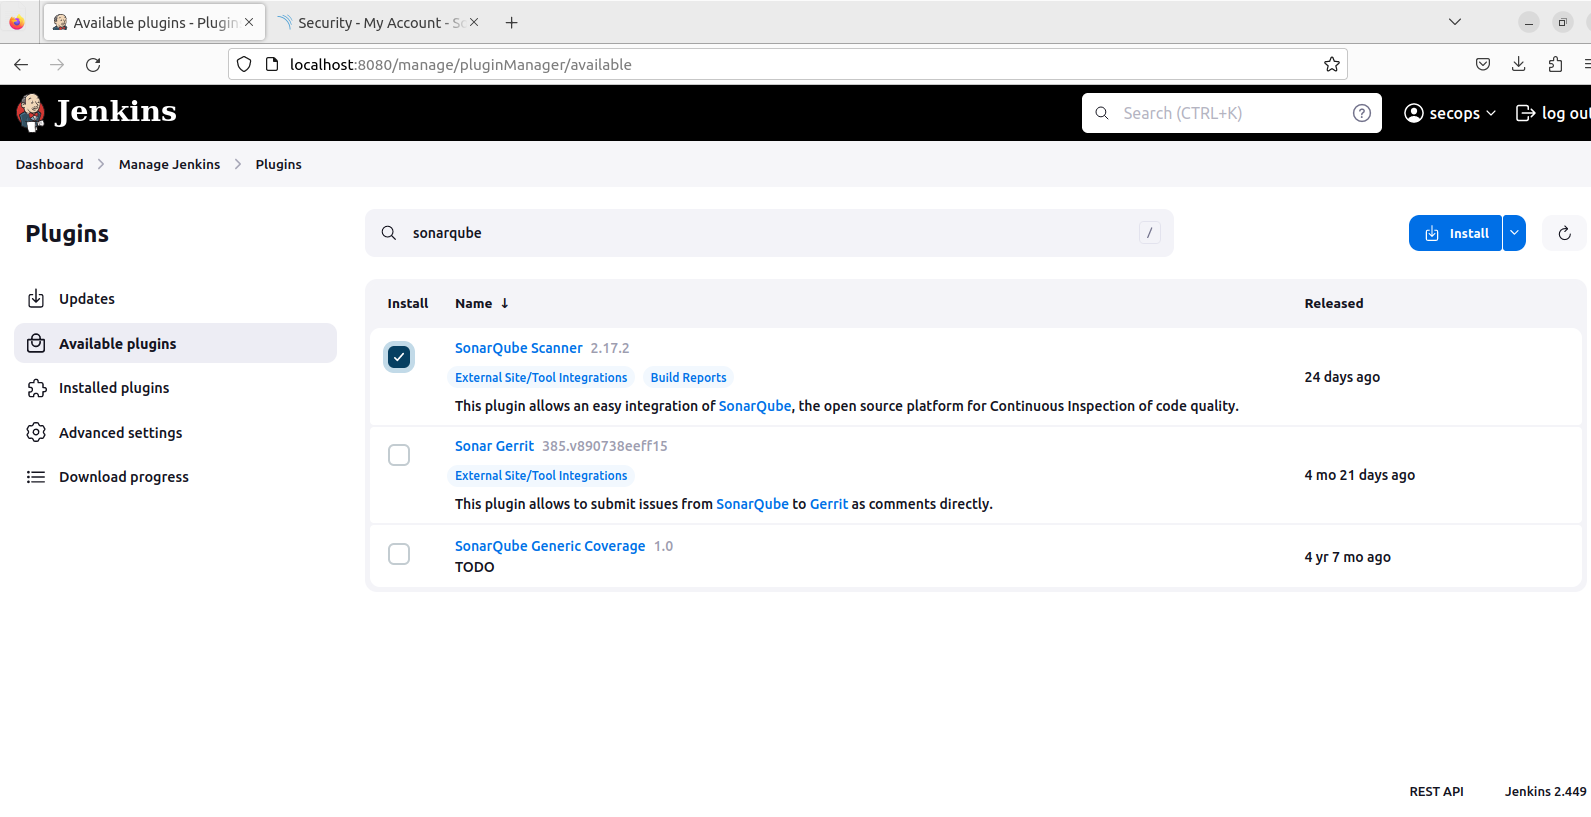Click the secops user account icon

1413,113
